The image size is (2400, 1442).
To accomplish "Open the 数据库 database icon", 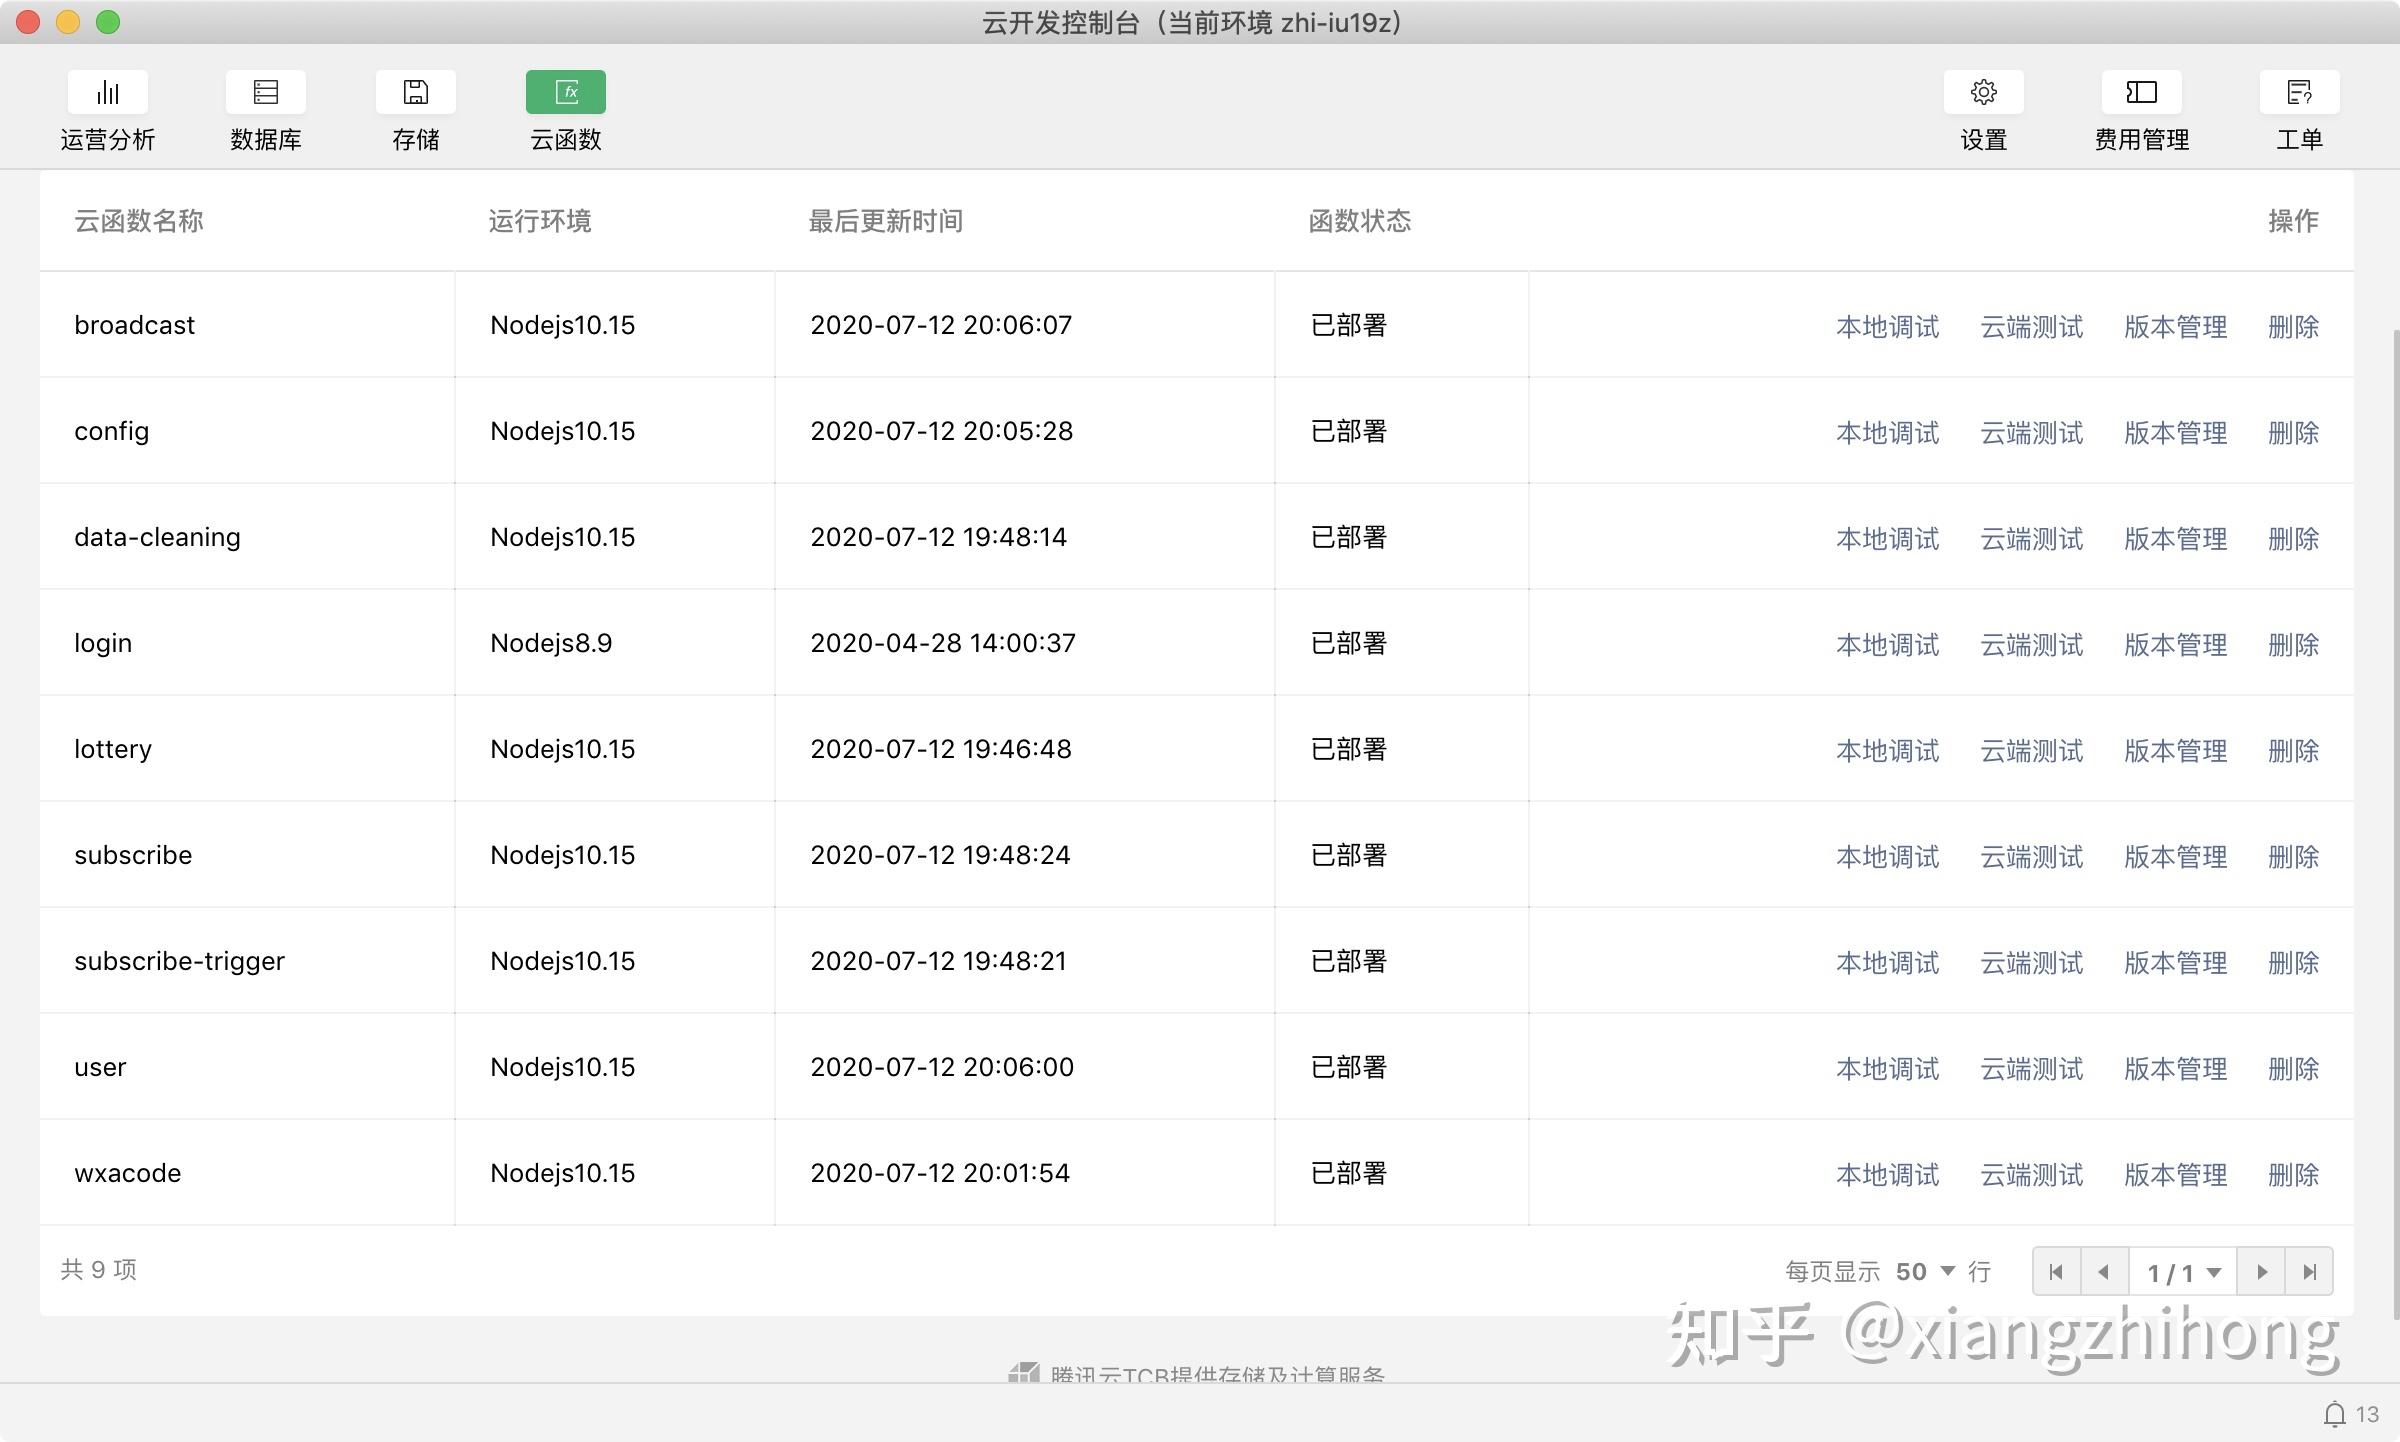I will [266, 92].
